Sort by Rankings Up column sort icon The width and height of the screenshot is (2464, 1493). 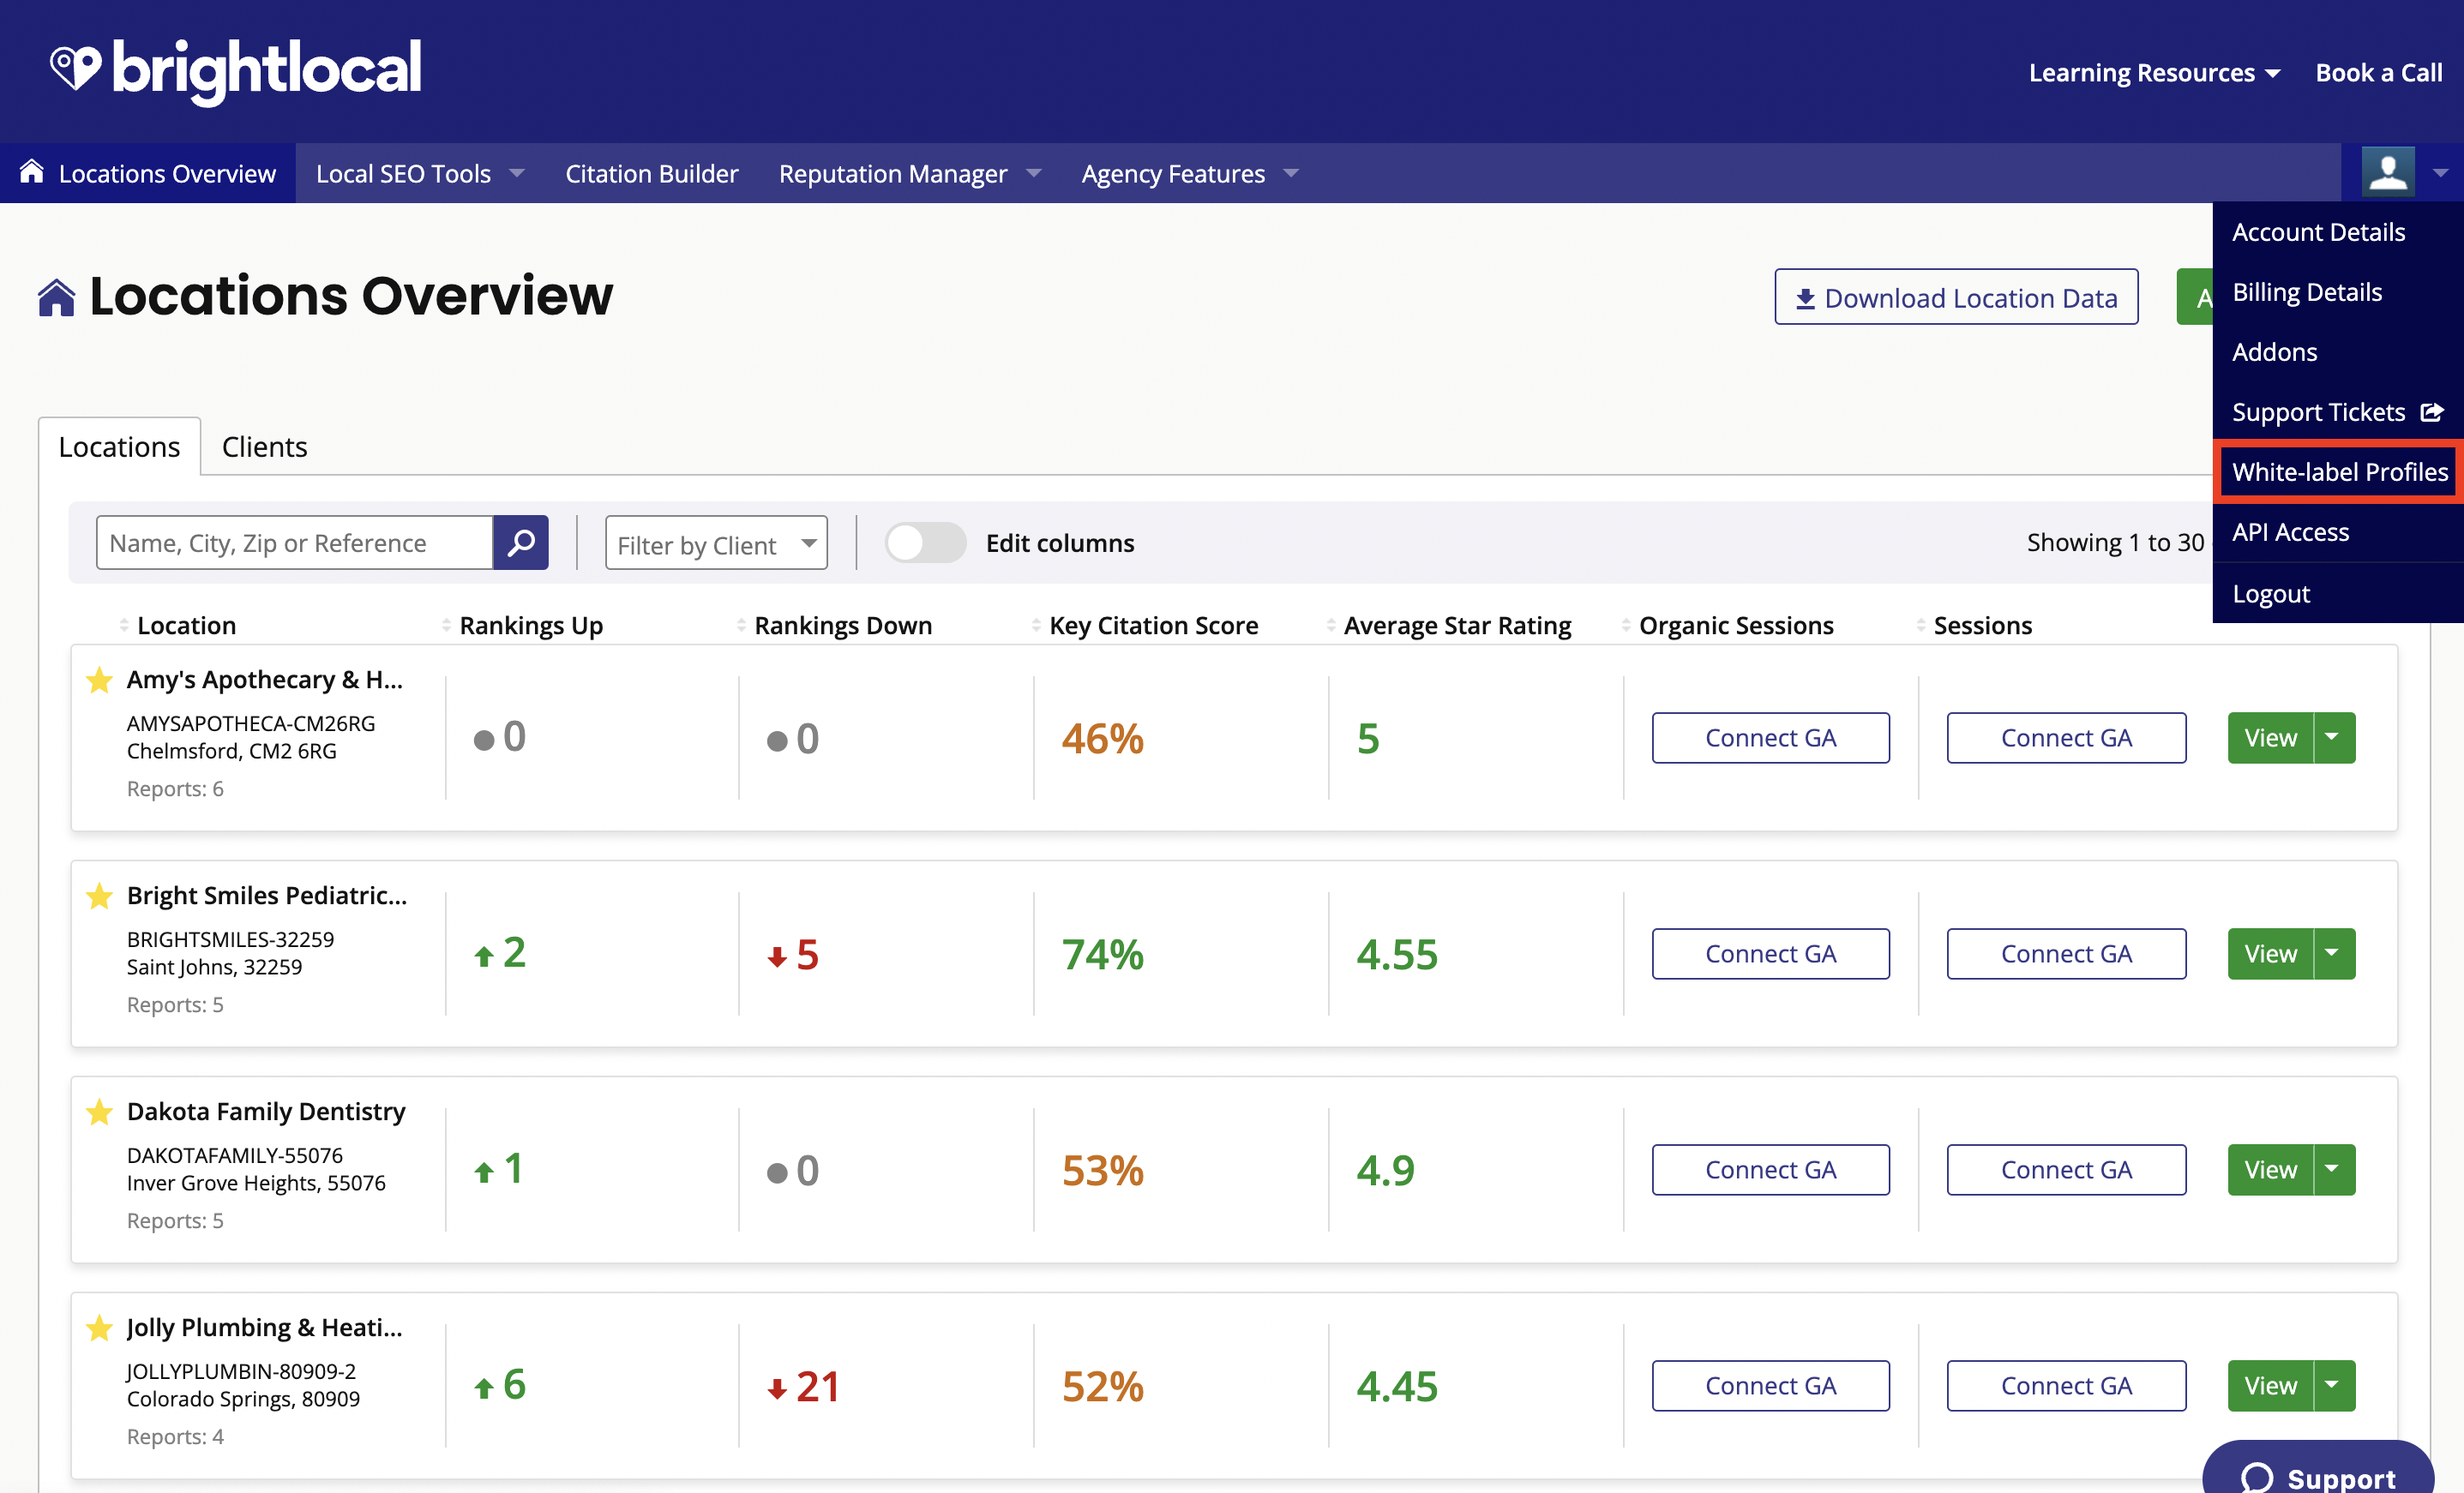click(x=446, y=625)
